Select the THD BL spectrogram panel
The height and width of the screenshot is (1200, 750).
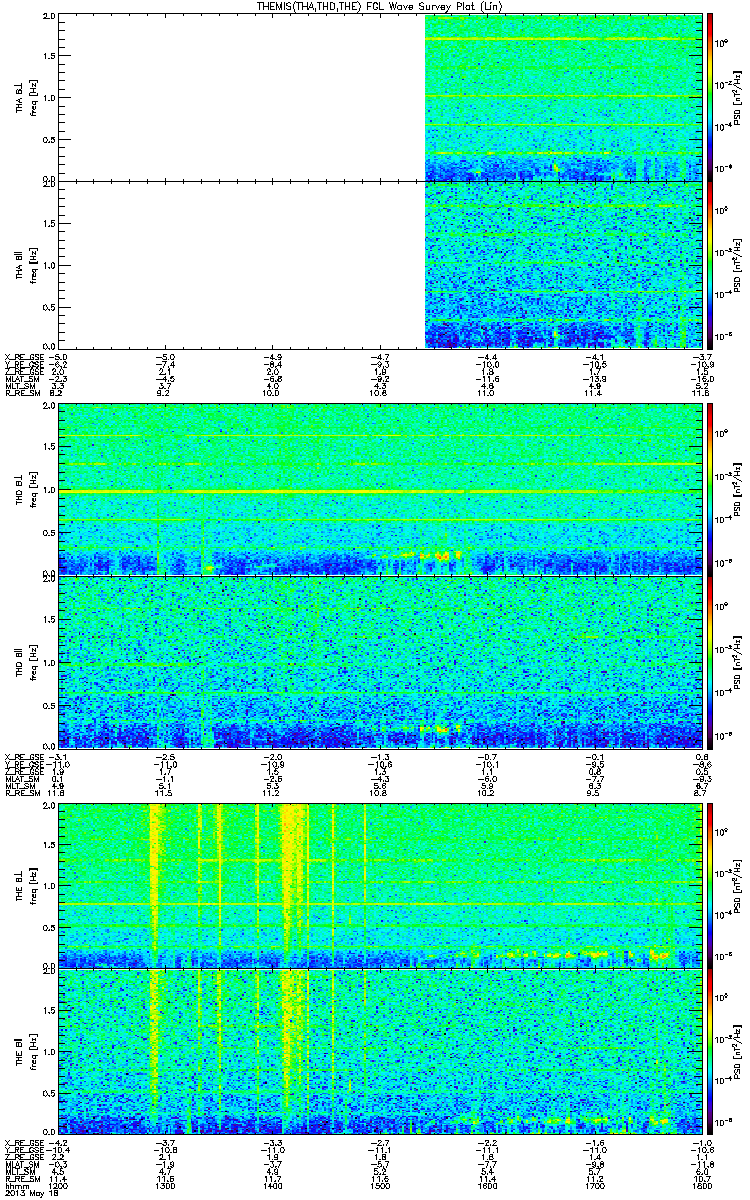(x=380, y=488)
